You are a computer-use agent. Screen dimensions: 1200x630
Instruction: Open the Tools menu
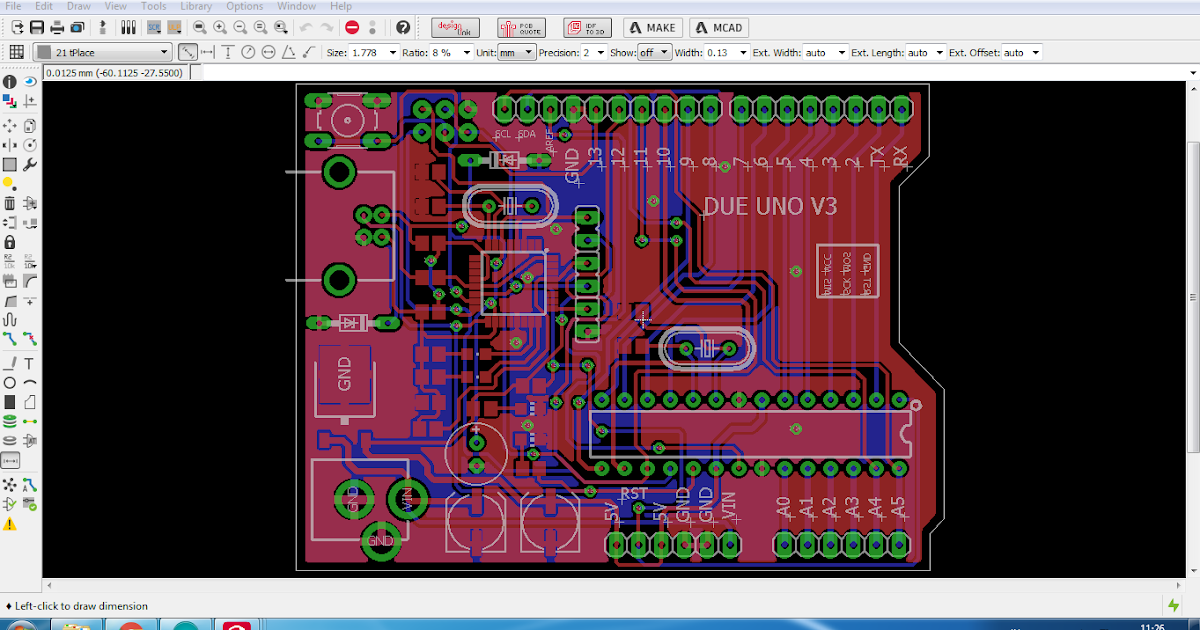click(153, 6)
